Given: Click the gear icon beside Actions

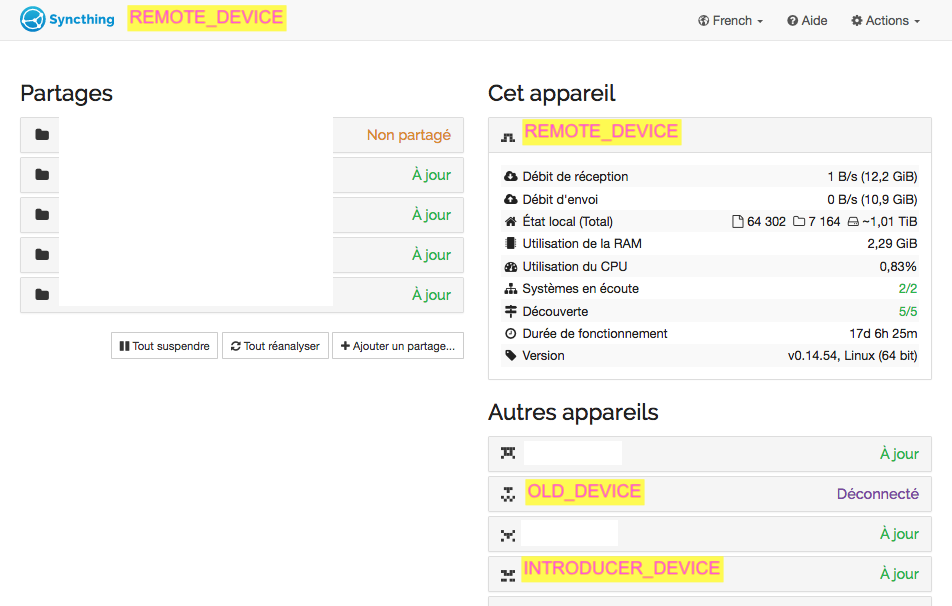Looking at the screenshot, I should point(857,21).
